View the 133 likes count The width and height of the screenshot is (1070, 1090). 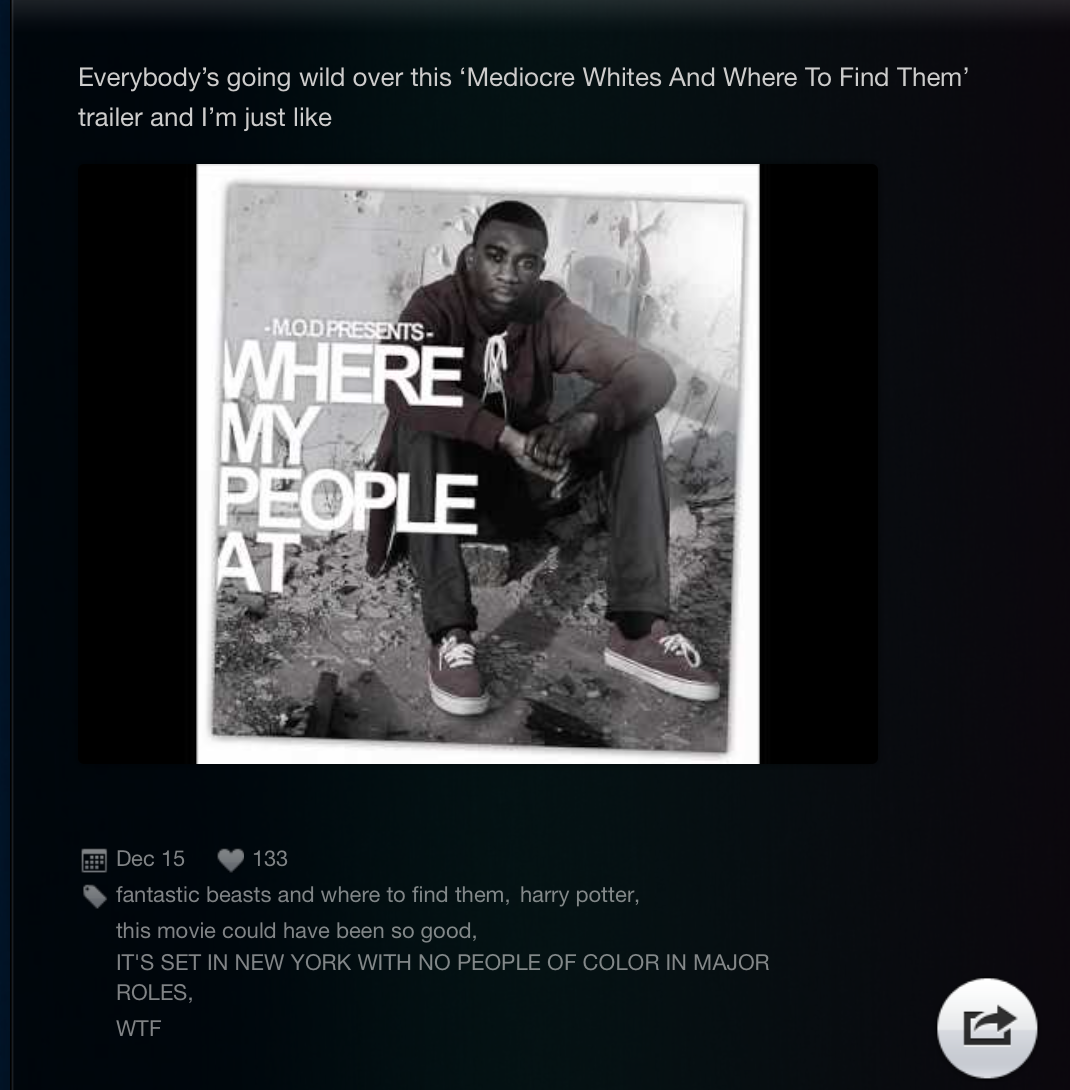[270, 859]
